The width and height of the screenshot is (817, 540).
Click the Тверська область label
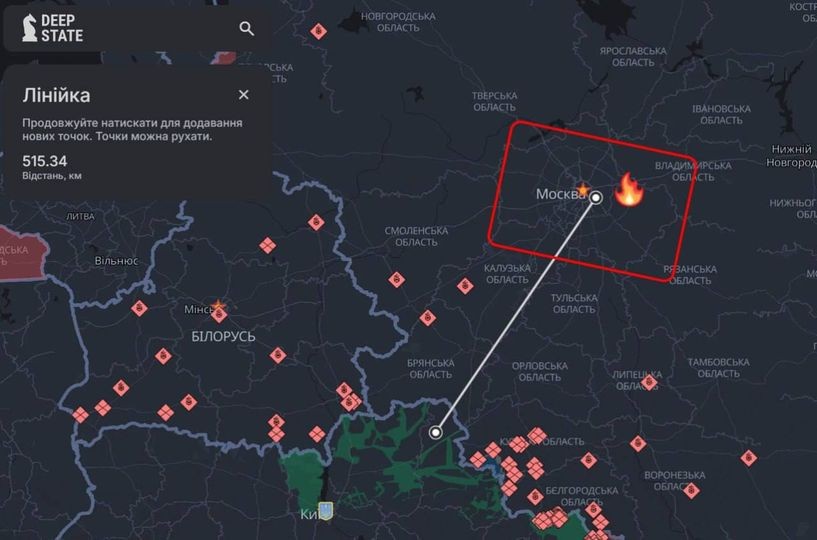pyautogui.click(x=494, y=102)
